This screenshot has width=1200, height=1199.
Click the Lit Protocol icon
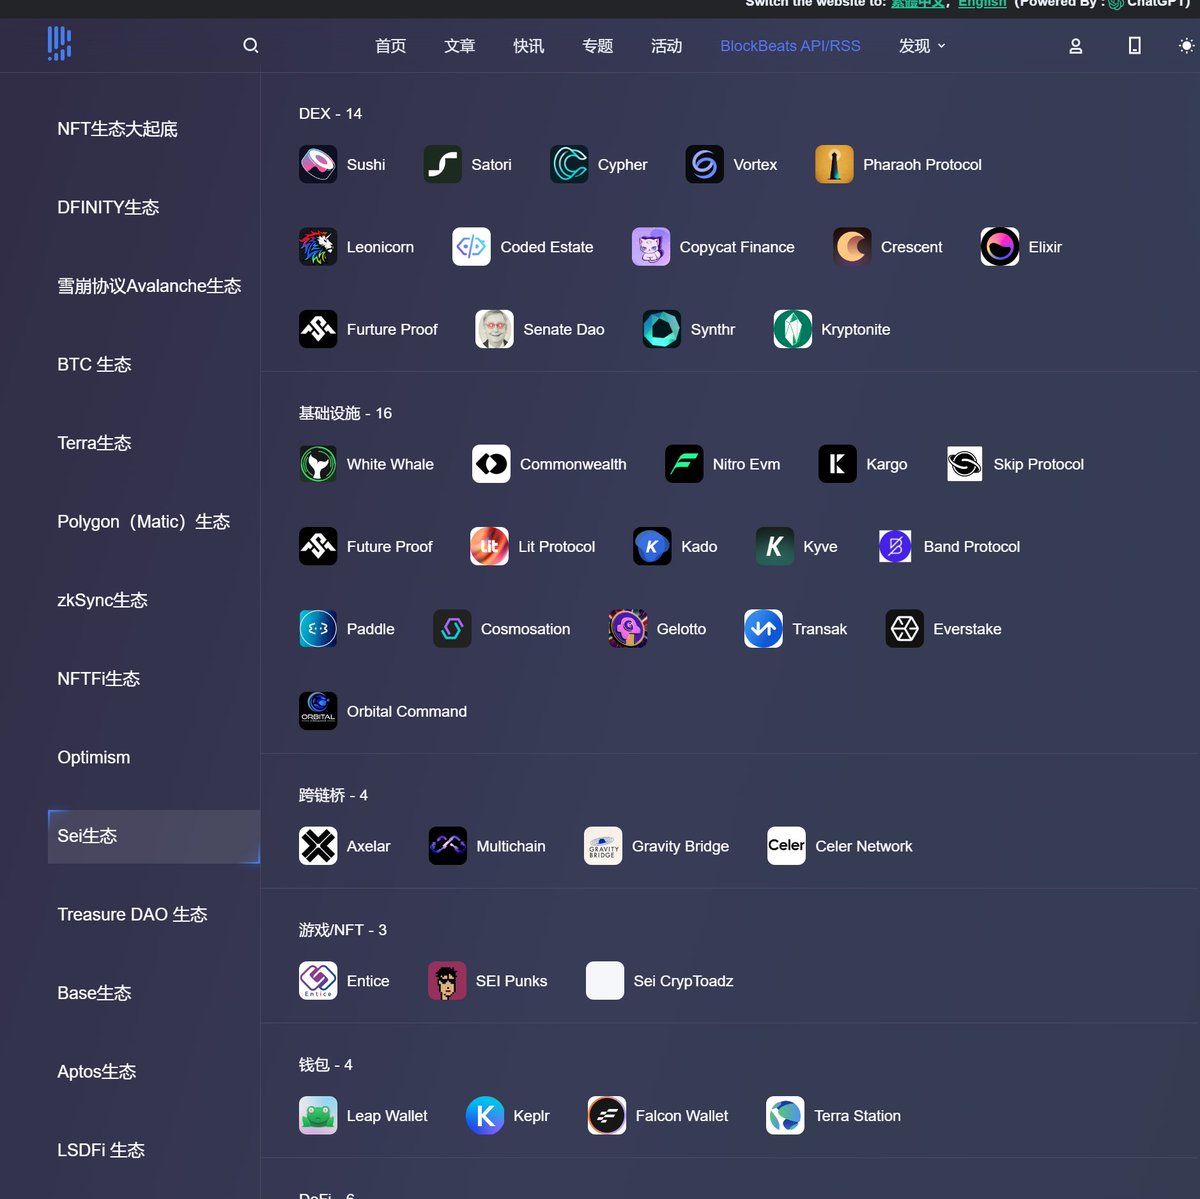coord(490,547)
